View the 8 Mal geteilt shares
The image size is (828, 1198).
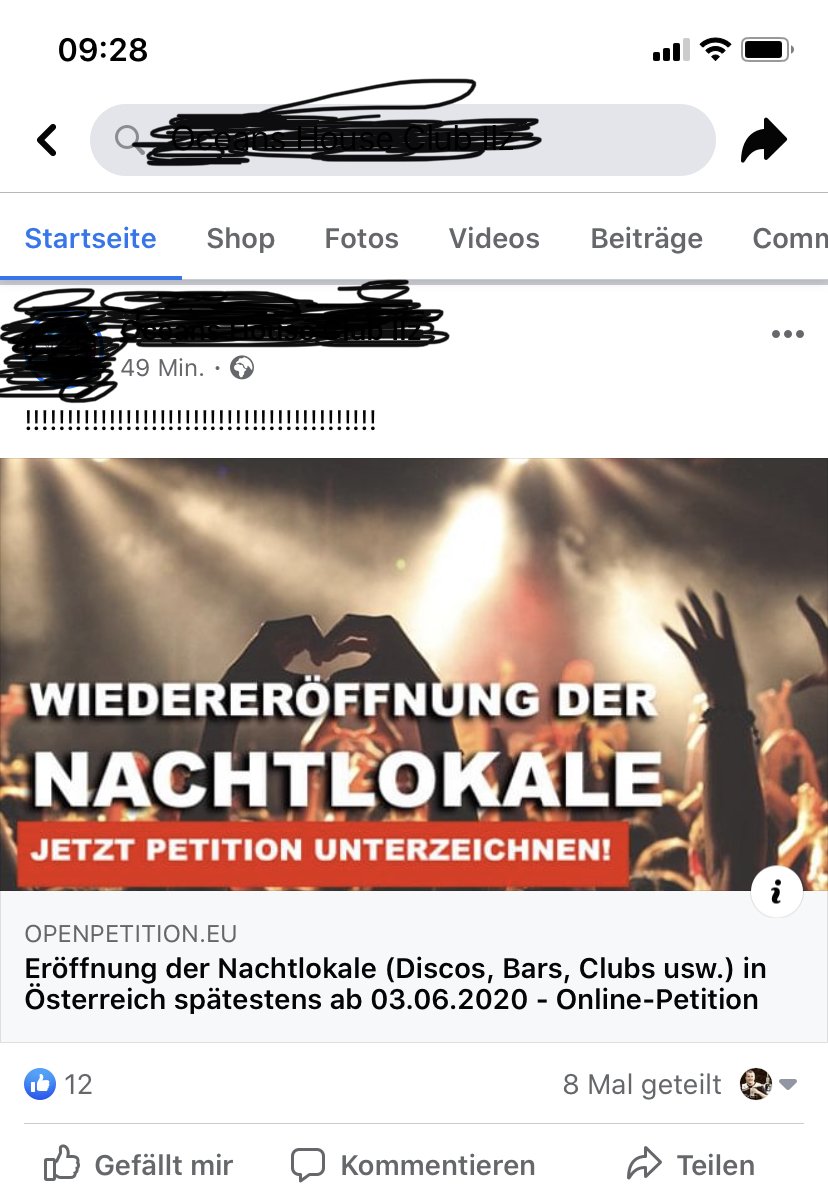pyautogui.click(x=642, y=1084)
